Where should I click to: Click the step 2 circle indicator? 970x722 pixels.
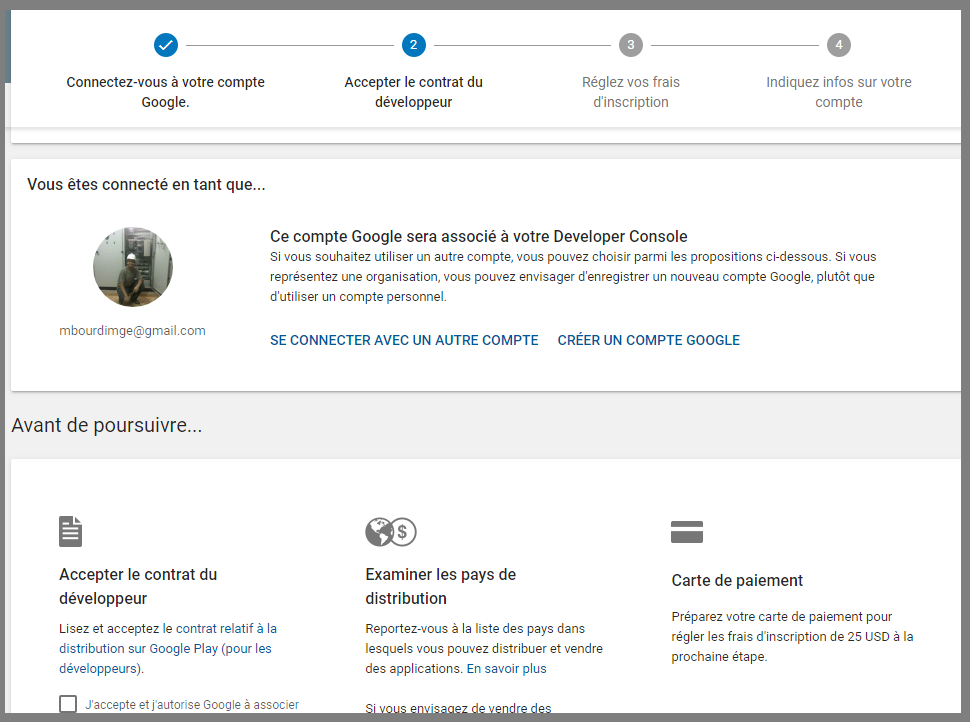(x=413, y=45)
